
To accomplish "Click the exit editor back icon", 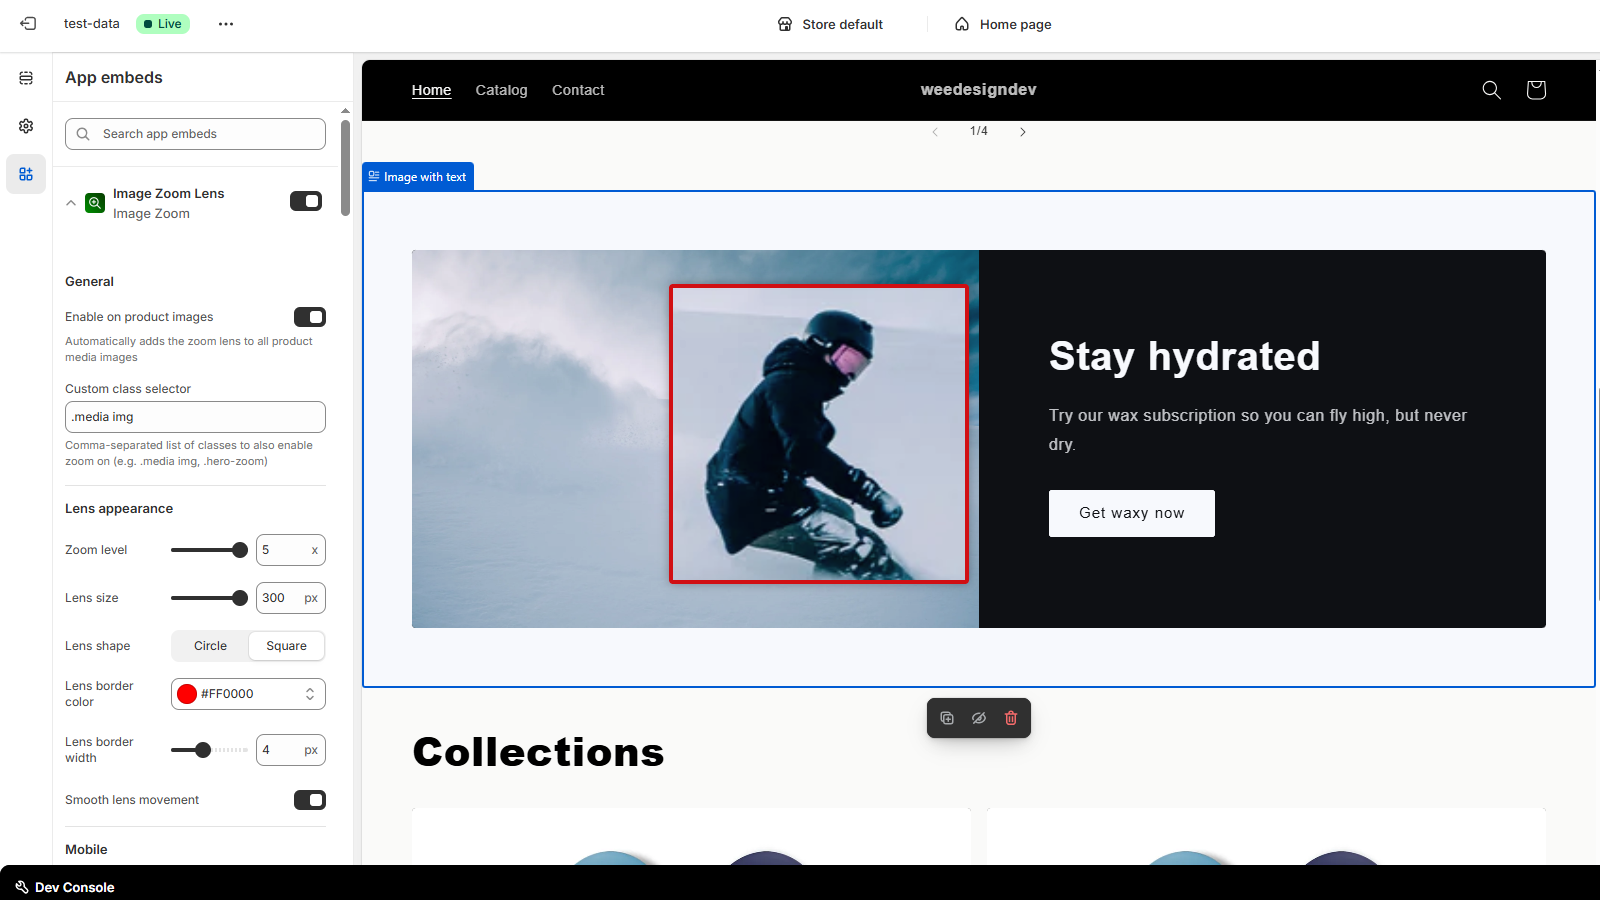I will click(x=28, y=24).
